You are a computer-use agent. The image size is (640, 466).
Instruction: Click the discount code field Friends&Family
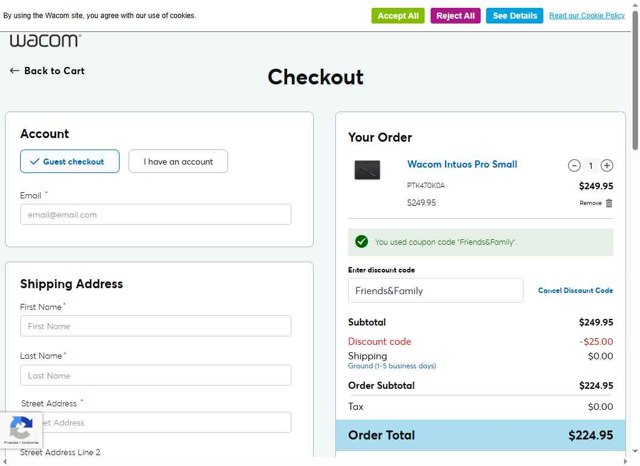(436, 291)
